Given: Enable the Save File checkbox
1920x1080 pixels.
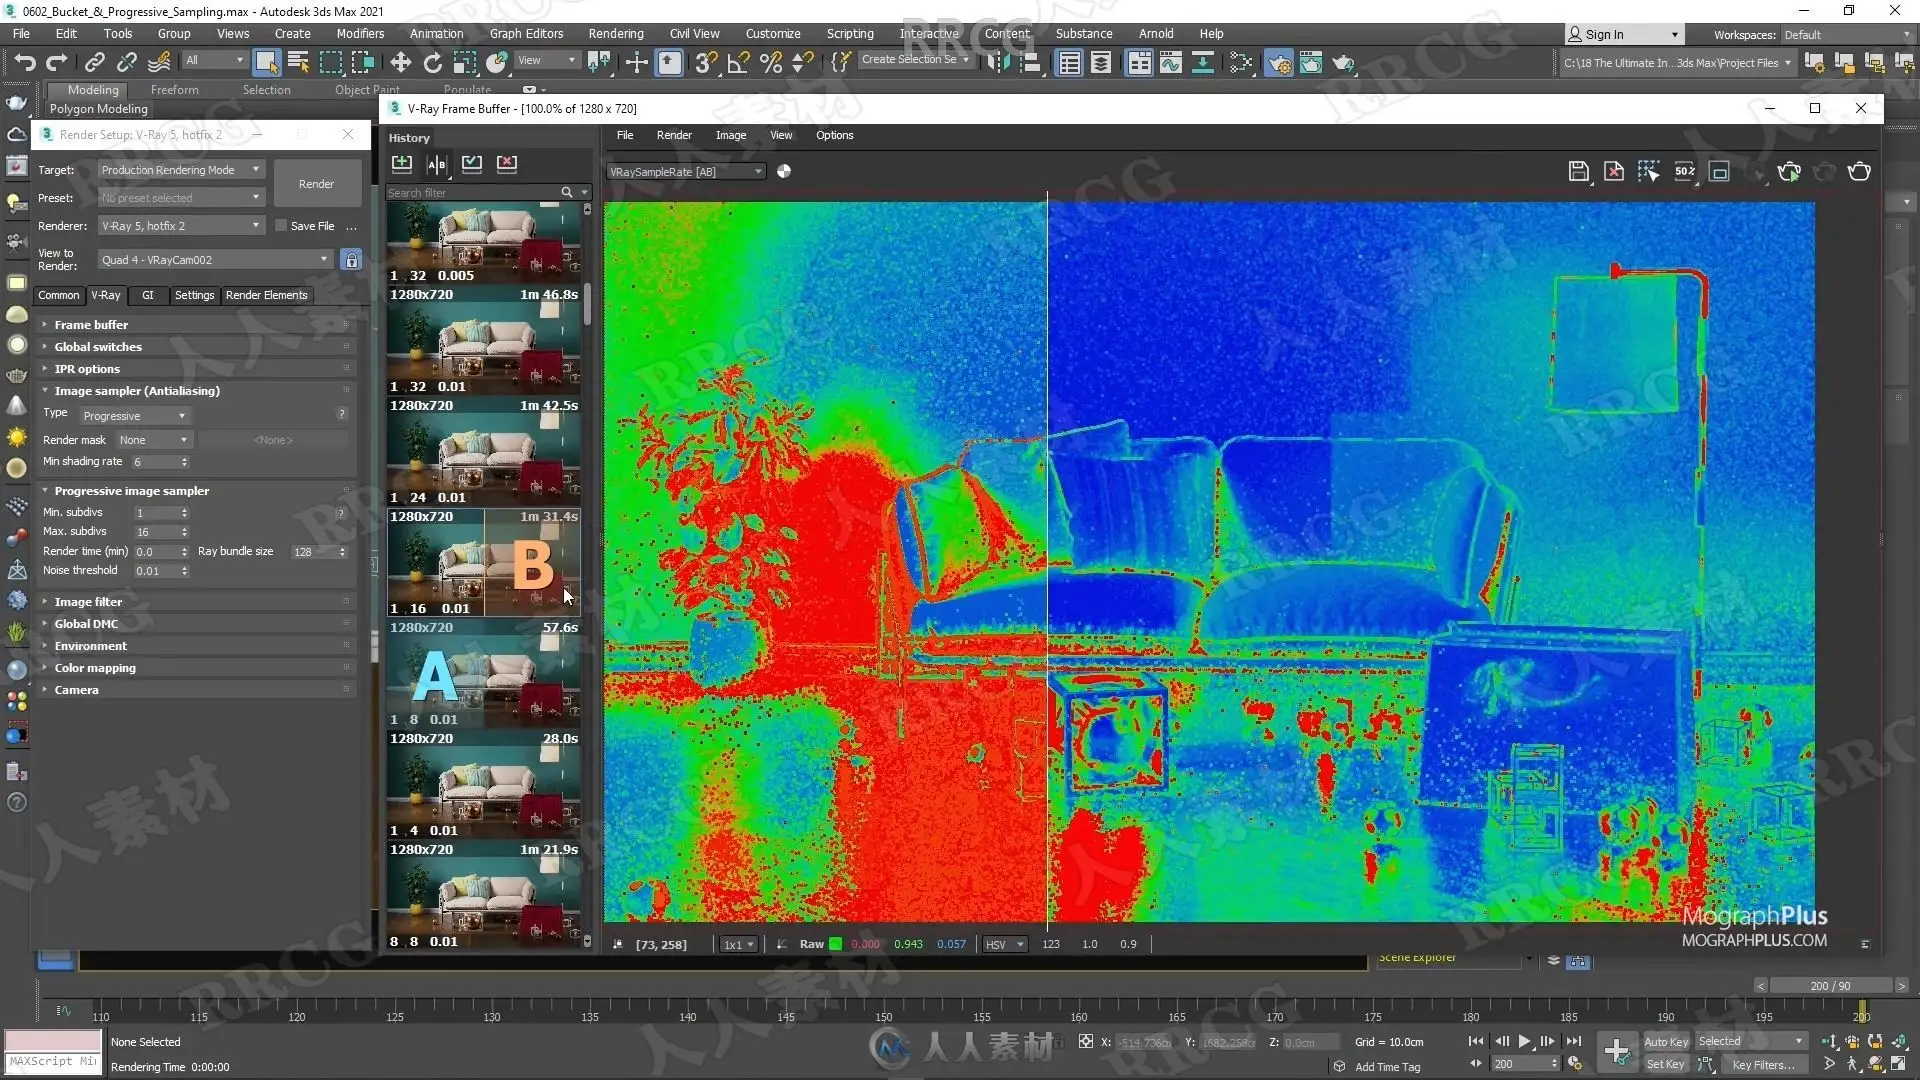Looking at the screenshot, I should click(x=281, y=226).
